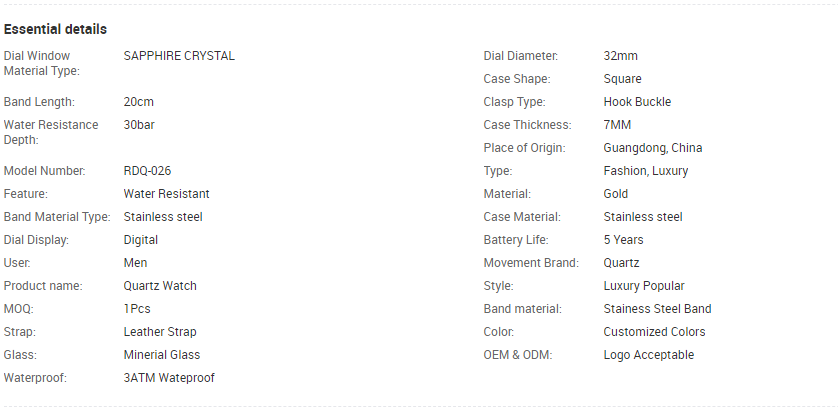Click the Product name value Quartz Watch

click(160, 286)
